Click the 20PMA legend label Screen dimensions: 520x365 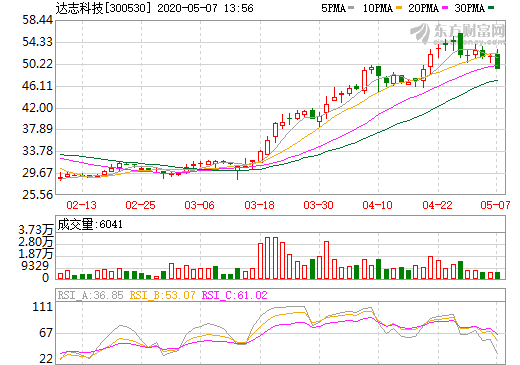tap(423, 8)
